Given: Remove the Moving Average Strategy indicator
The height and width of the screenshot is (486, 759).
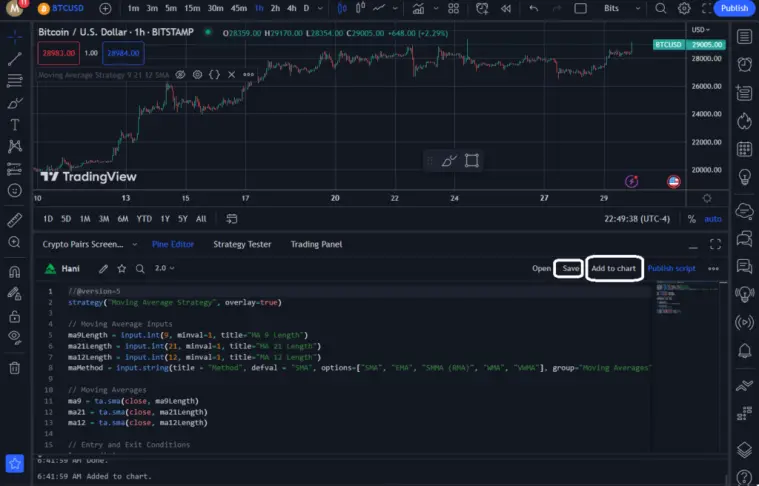Looking at the screenshot, I should pyautogui.click(x=231, y=75).
